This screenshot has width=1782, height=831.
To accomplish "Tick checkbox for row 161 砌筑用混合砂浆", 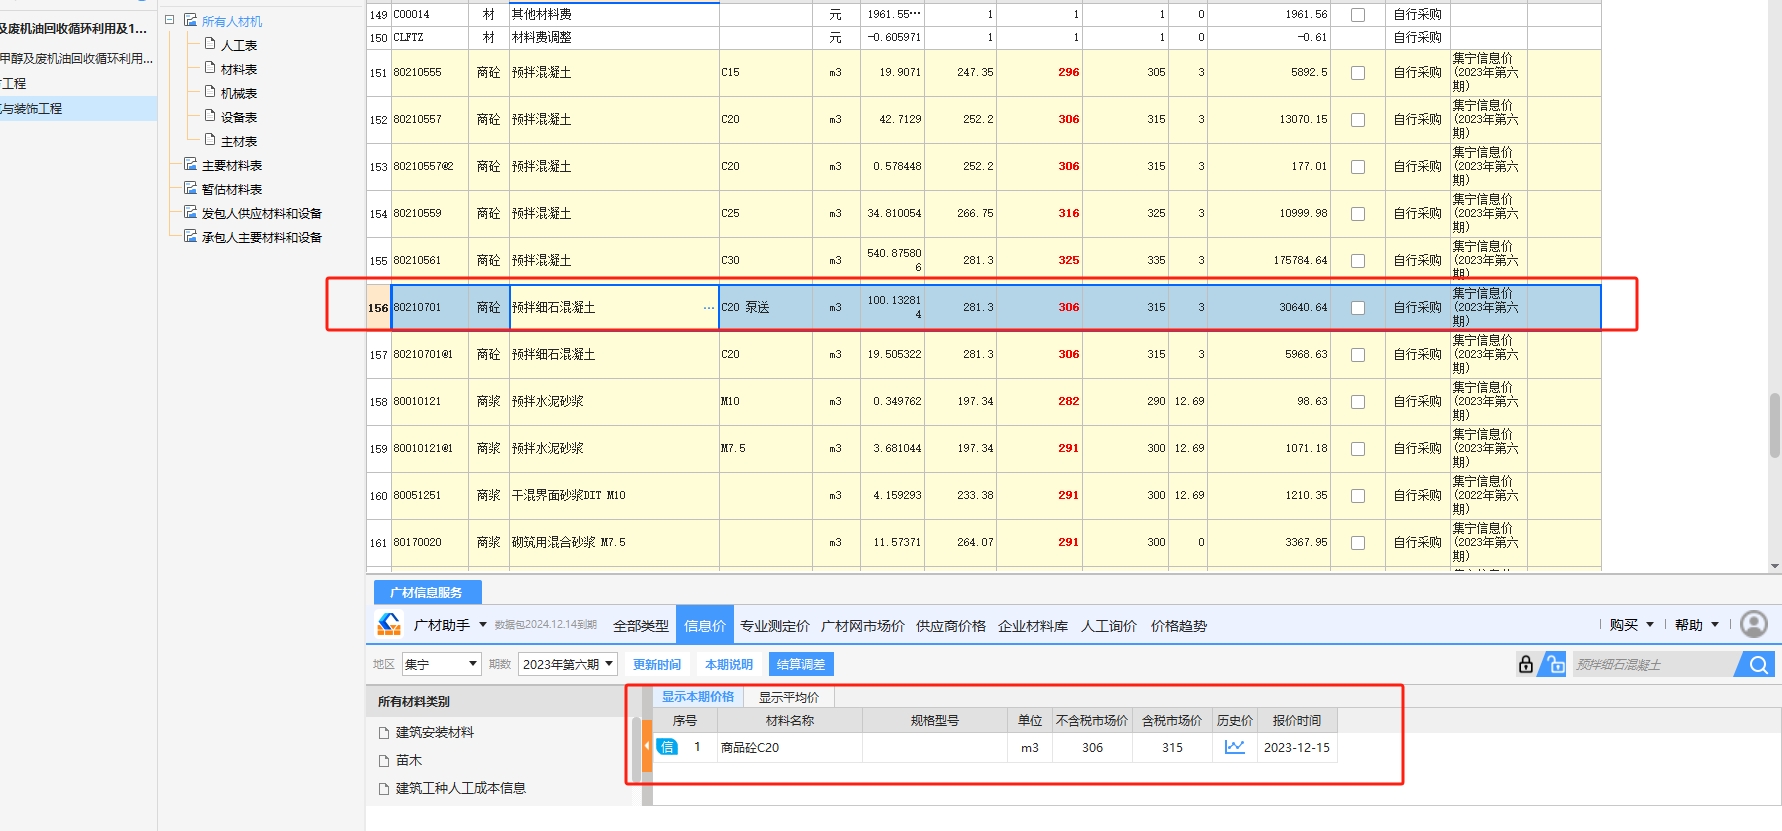I will 1358,543.
